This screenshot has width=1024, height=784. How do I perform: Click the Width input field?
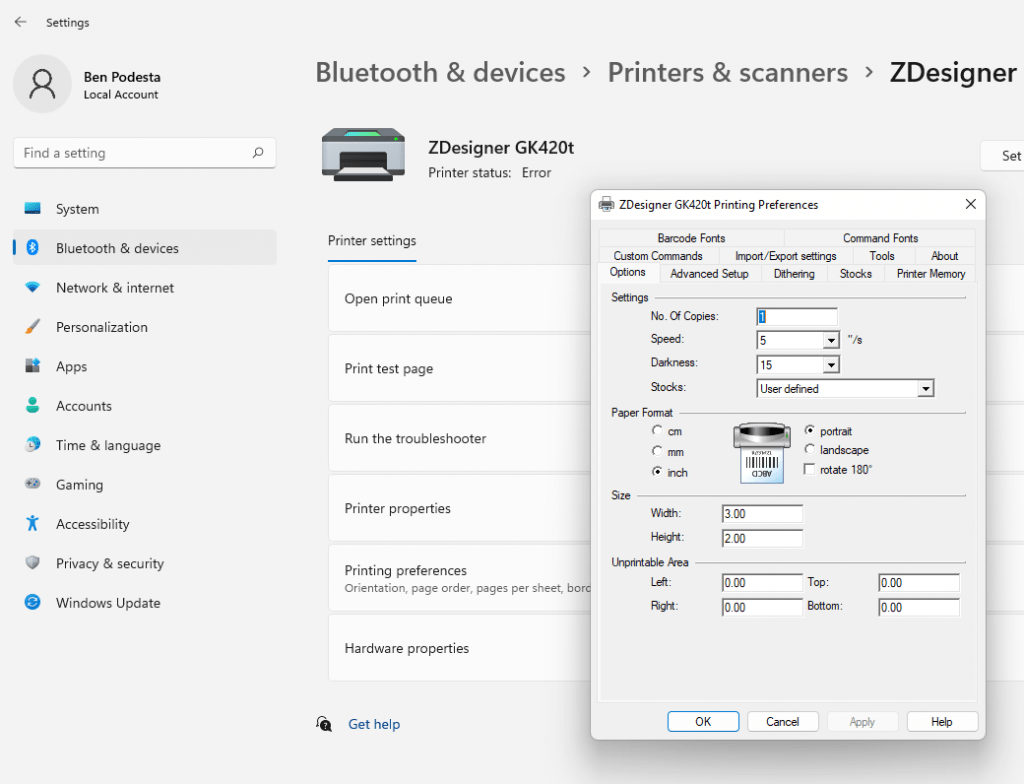[x=761, y=513]
